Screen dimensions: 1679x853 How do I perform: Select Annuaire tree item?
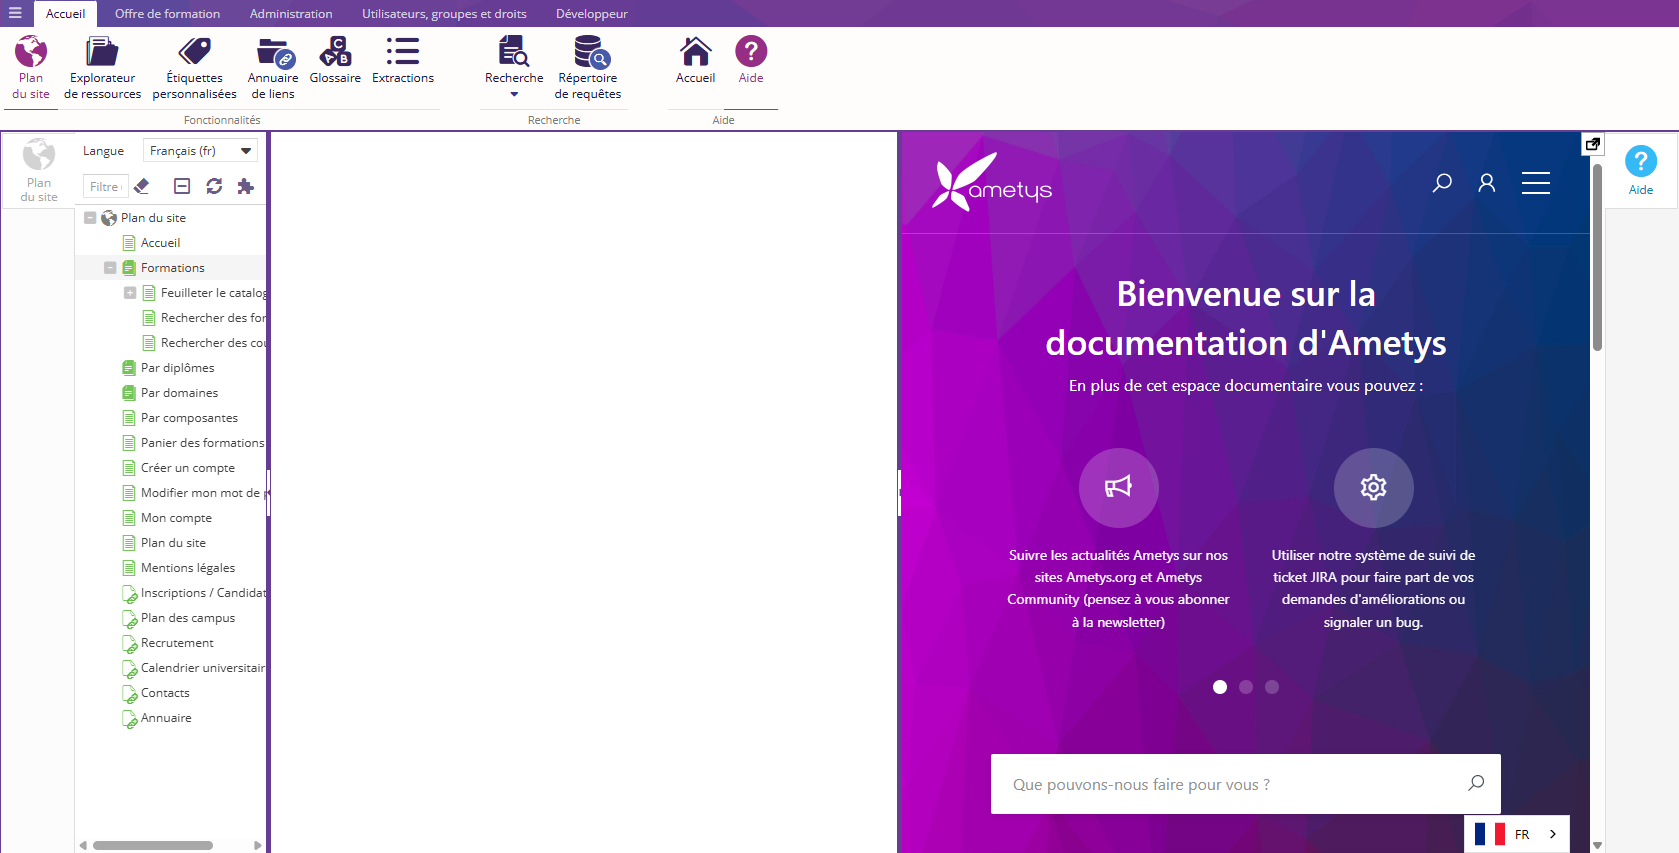click(166, 717)
